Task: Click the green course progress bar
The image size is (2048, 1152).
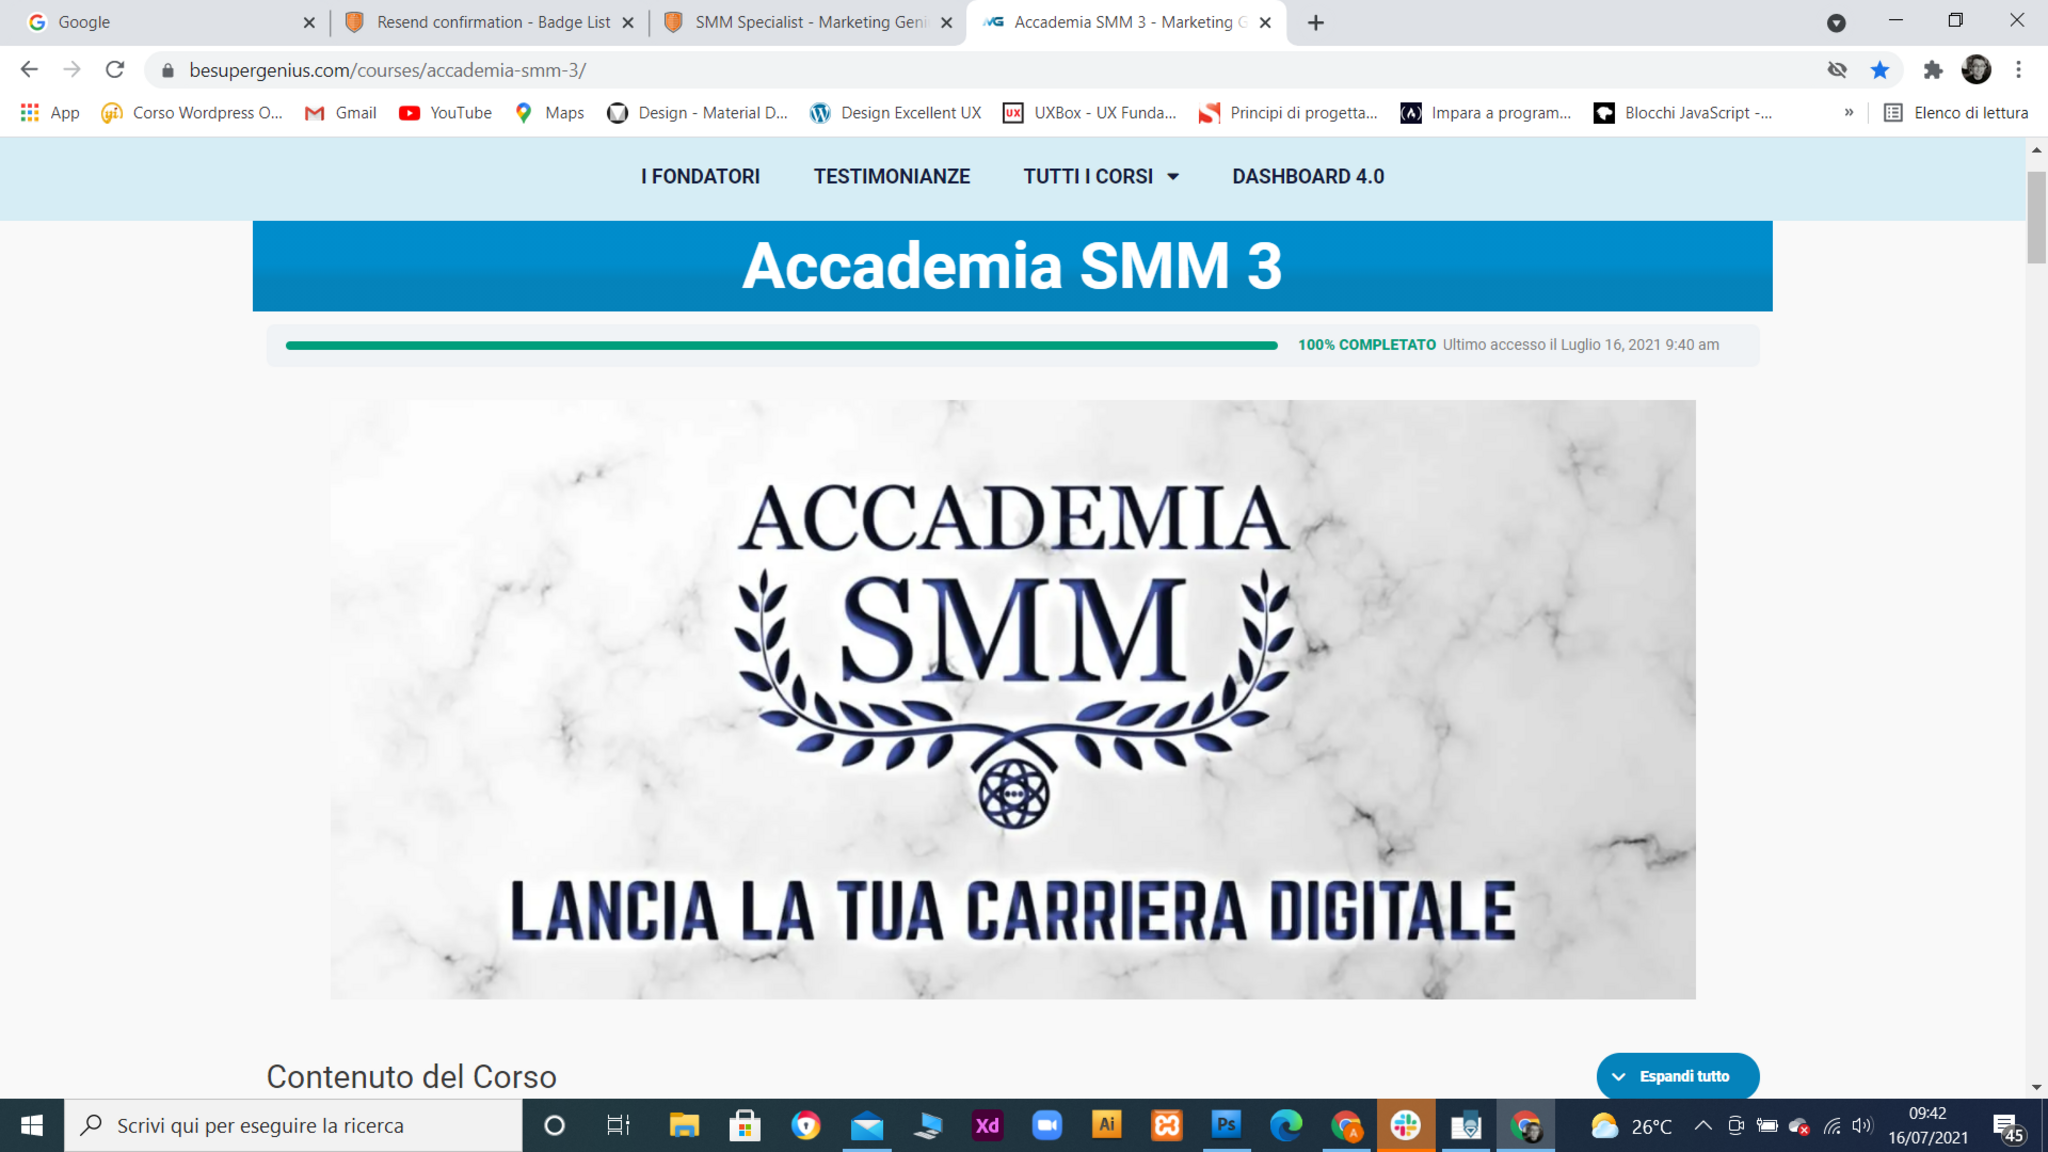Action: [x=781, y=345]
